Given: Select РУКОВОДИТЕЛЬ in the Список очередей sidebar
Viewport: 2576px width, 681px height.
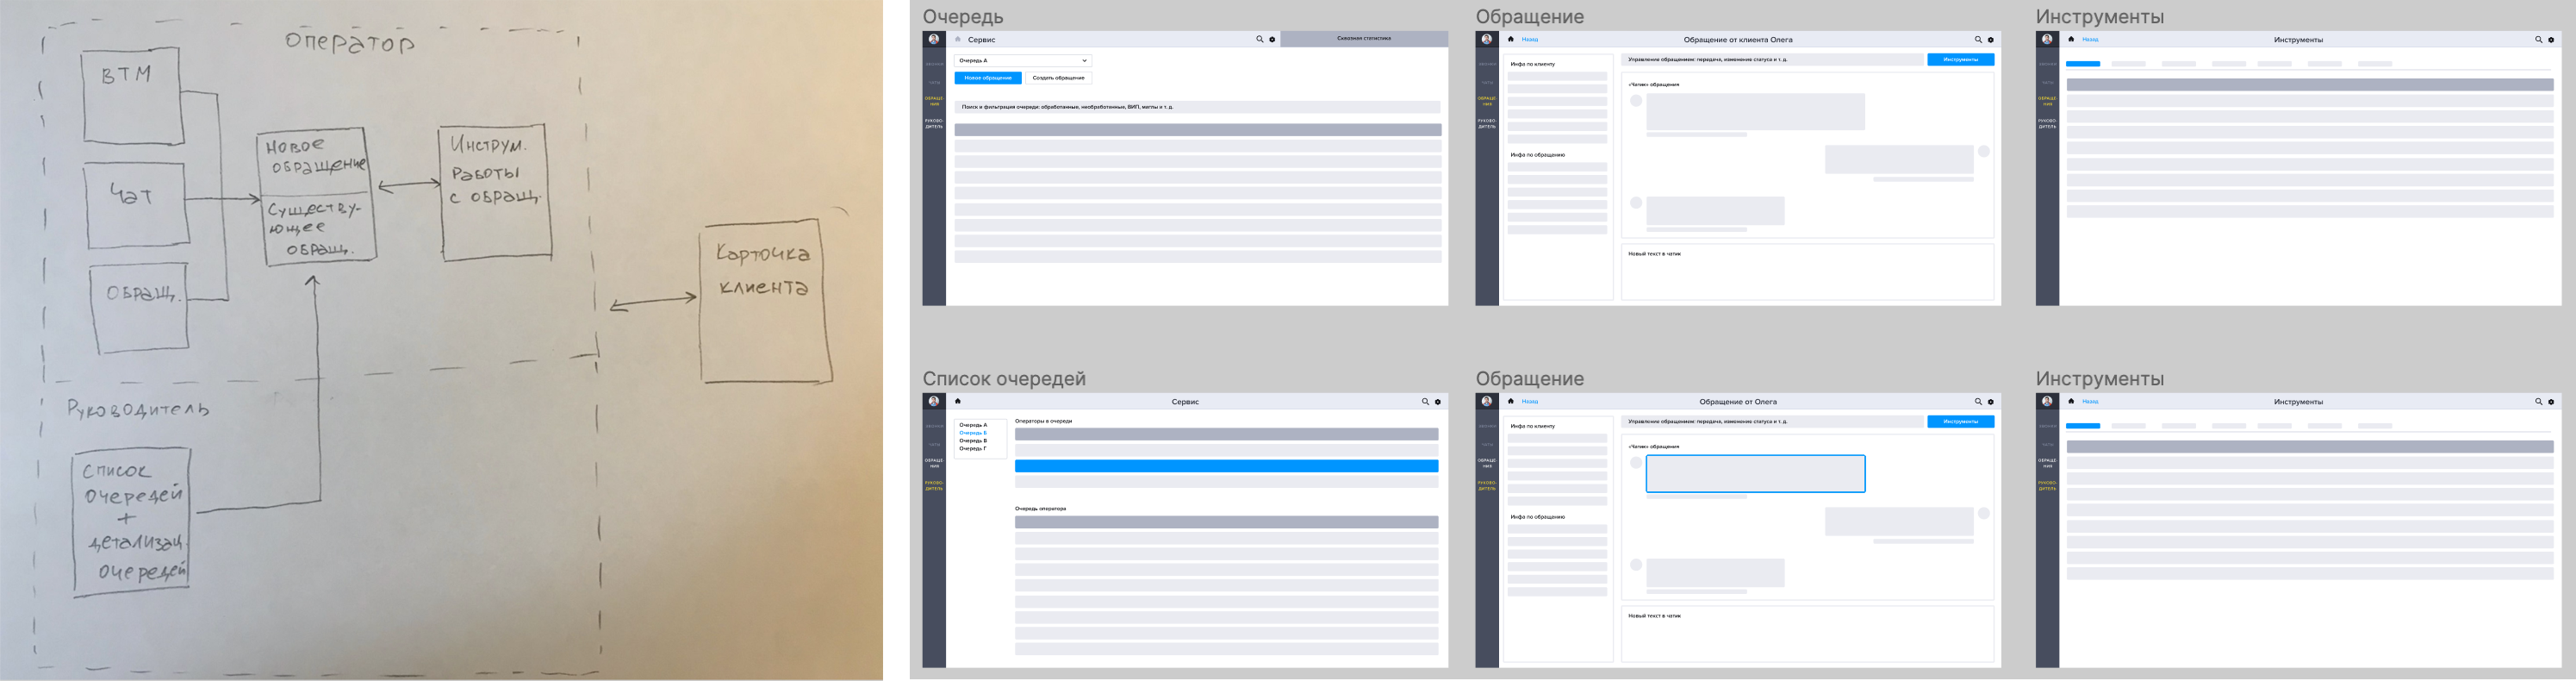Looking at the screenshot, I should 934,486.
